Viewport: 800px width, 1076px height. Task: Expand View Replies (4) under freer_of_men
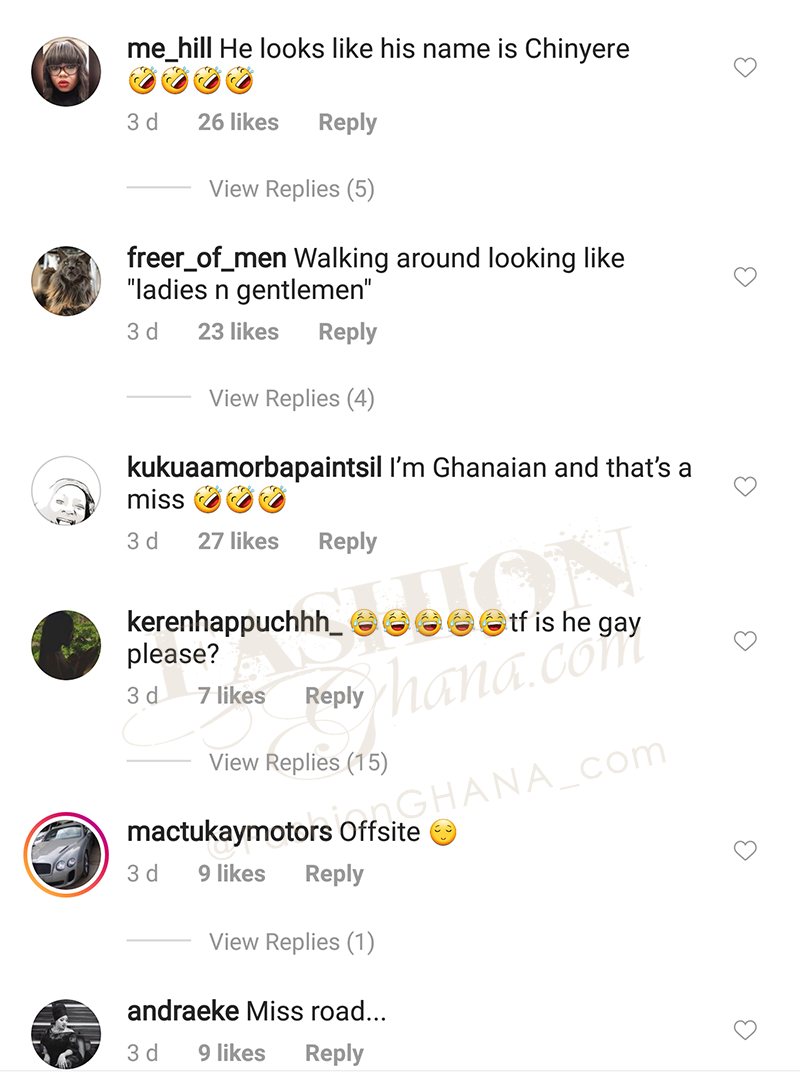coord(292,398)
